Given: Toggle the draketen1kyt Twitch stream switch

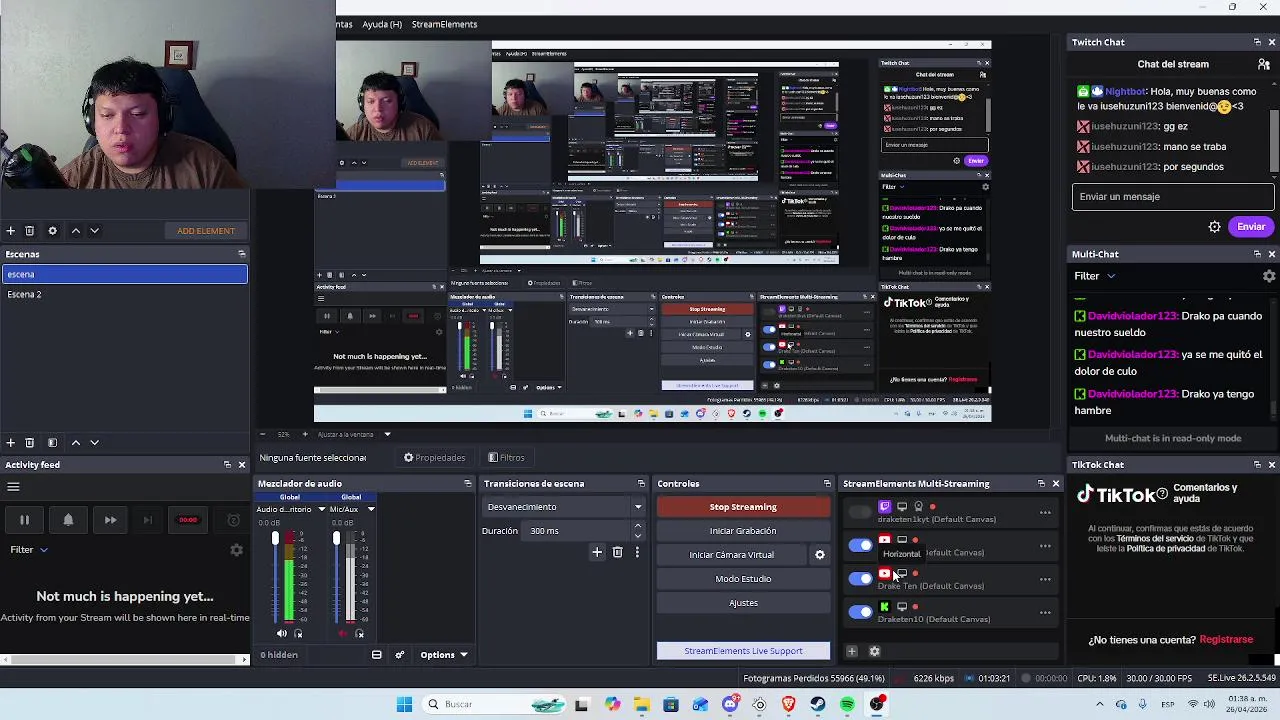Looking at the screenshot, I should (x=860, y=513).
